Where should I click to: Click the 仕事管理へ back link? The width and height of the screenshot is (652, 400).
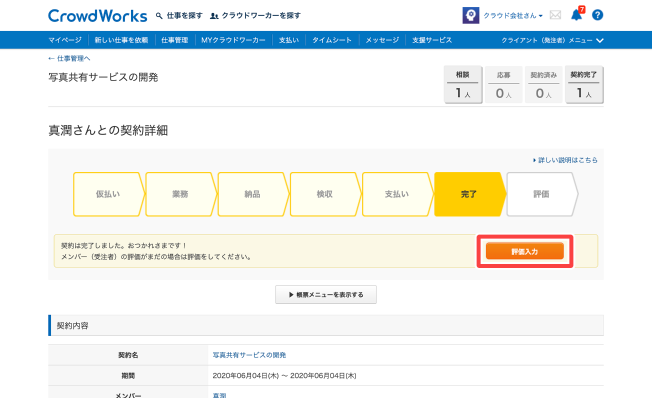68,59
